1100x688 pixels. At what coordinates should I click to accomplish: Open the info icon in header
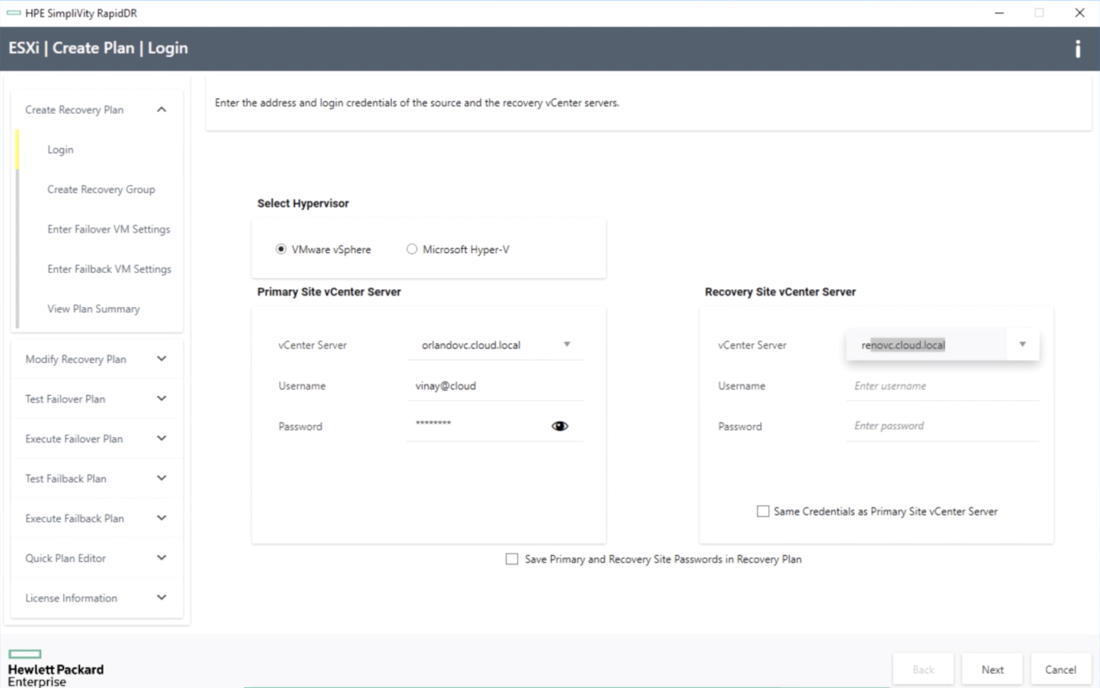tap(1078, 48)
